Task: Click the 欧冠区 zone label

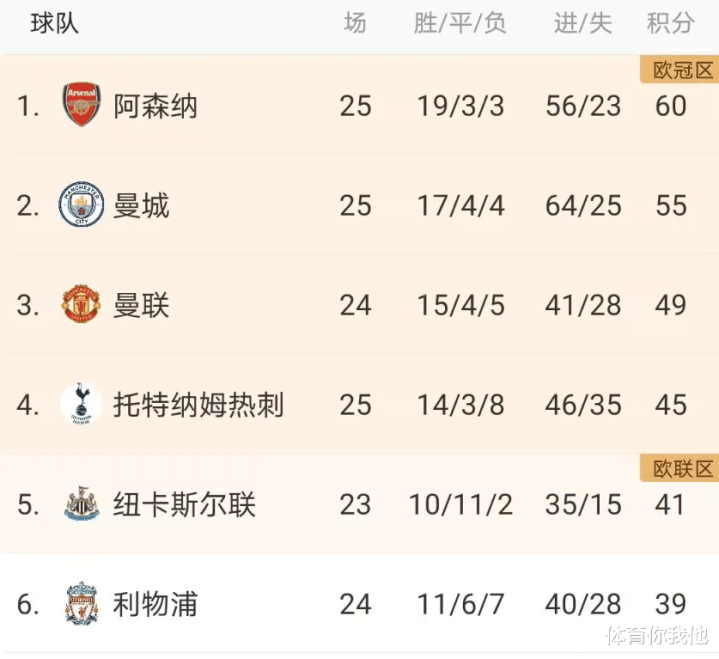Action: (x=679, y=69)
